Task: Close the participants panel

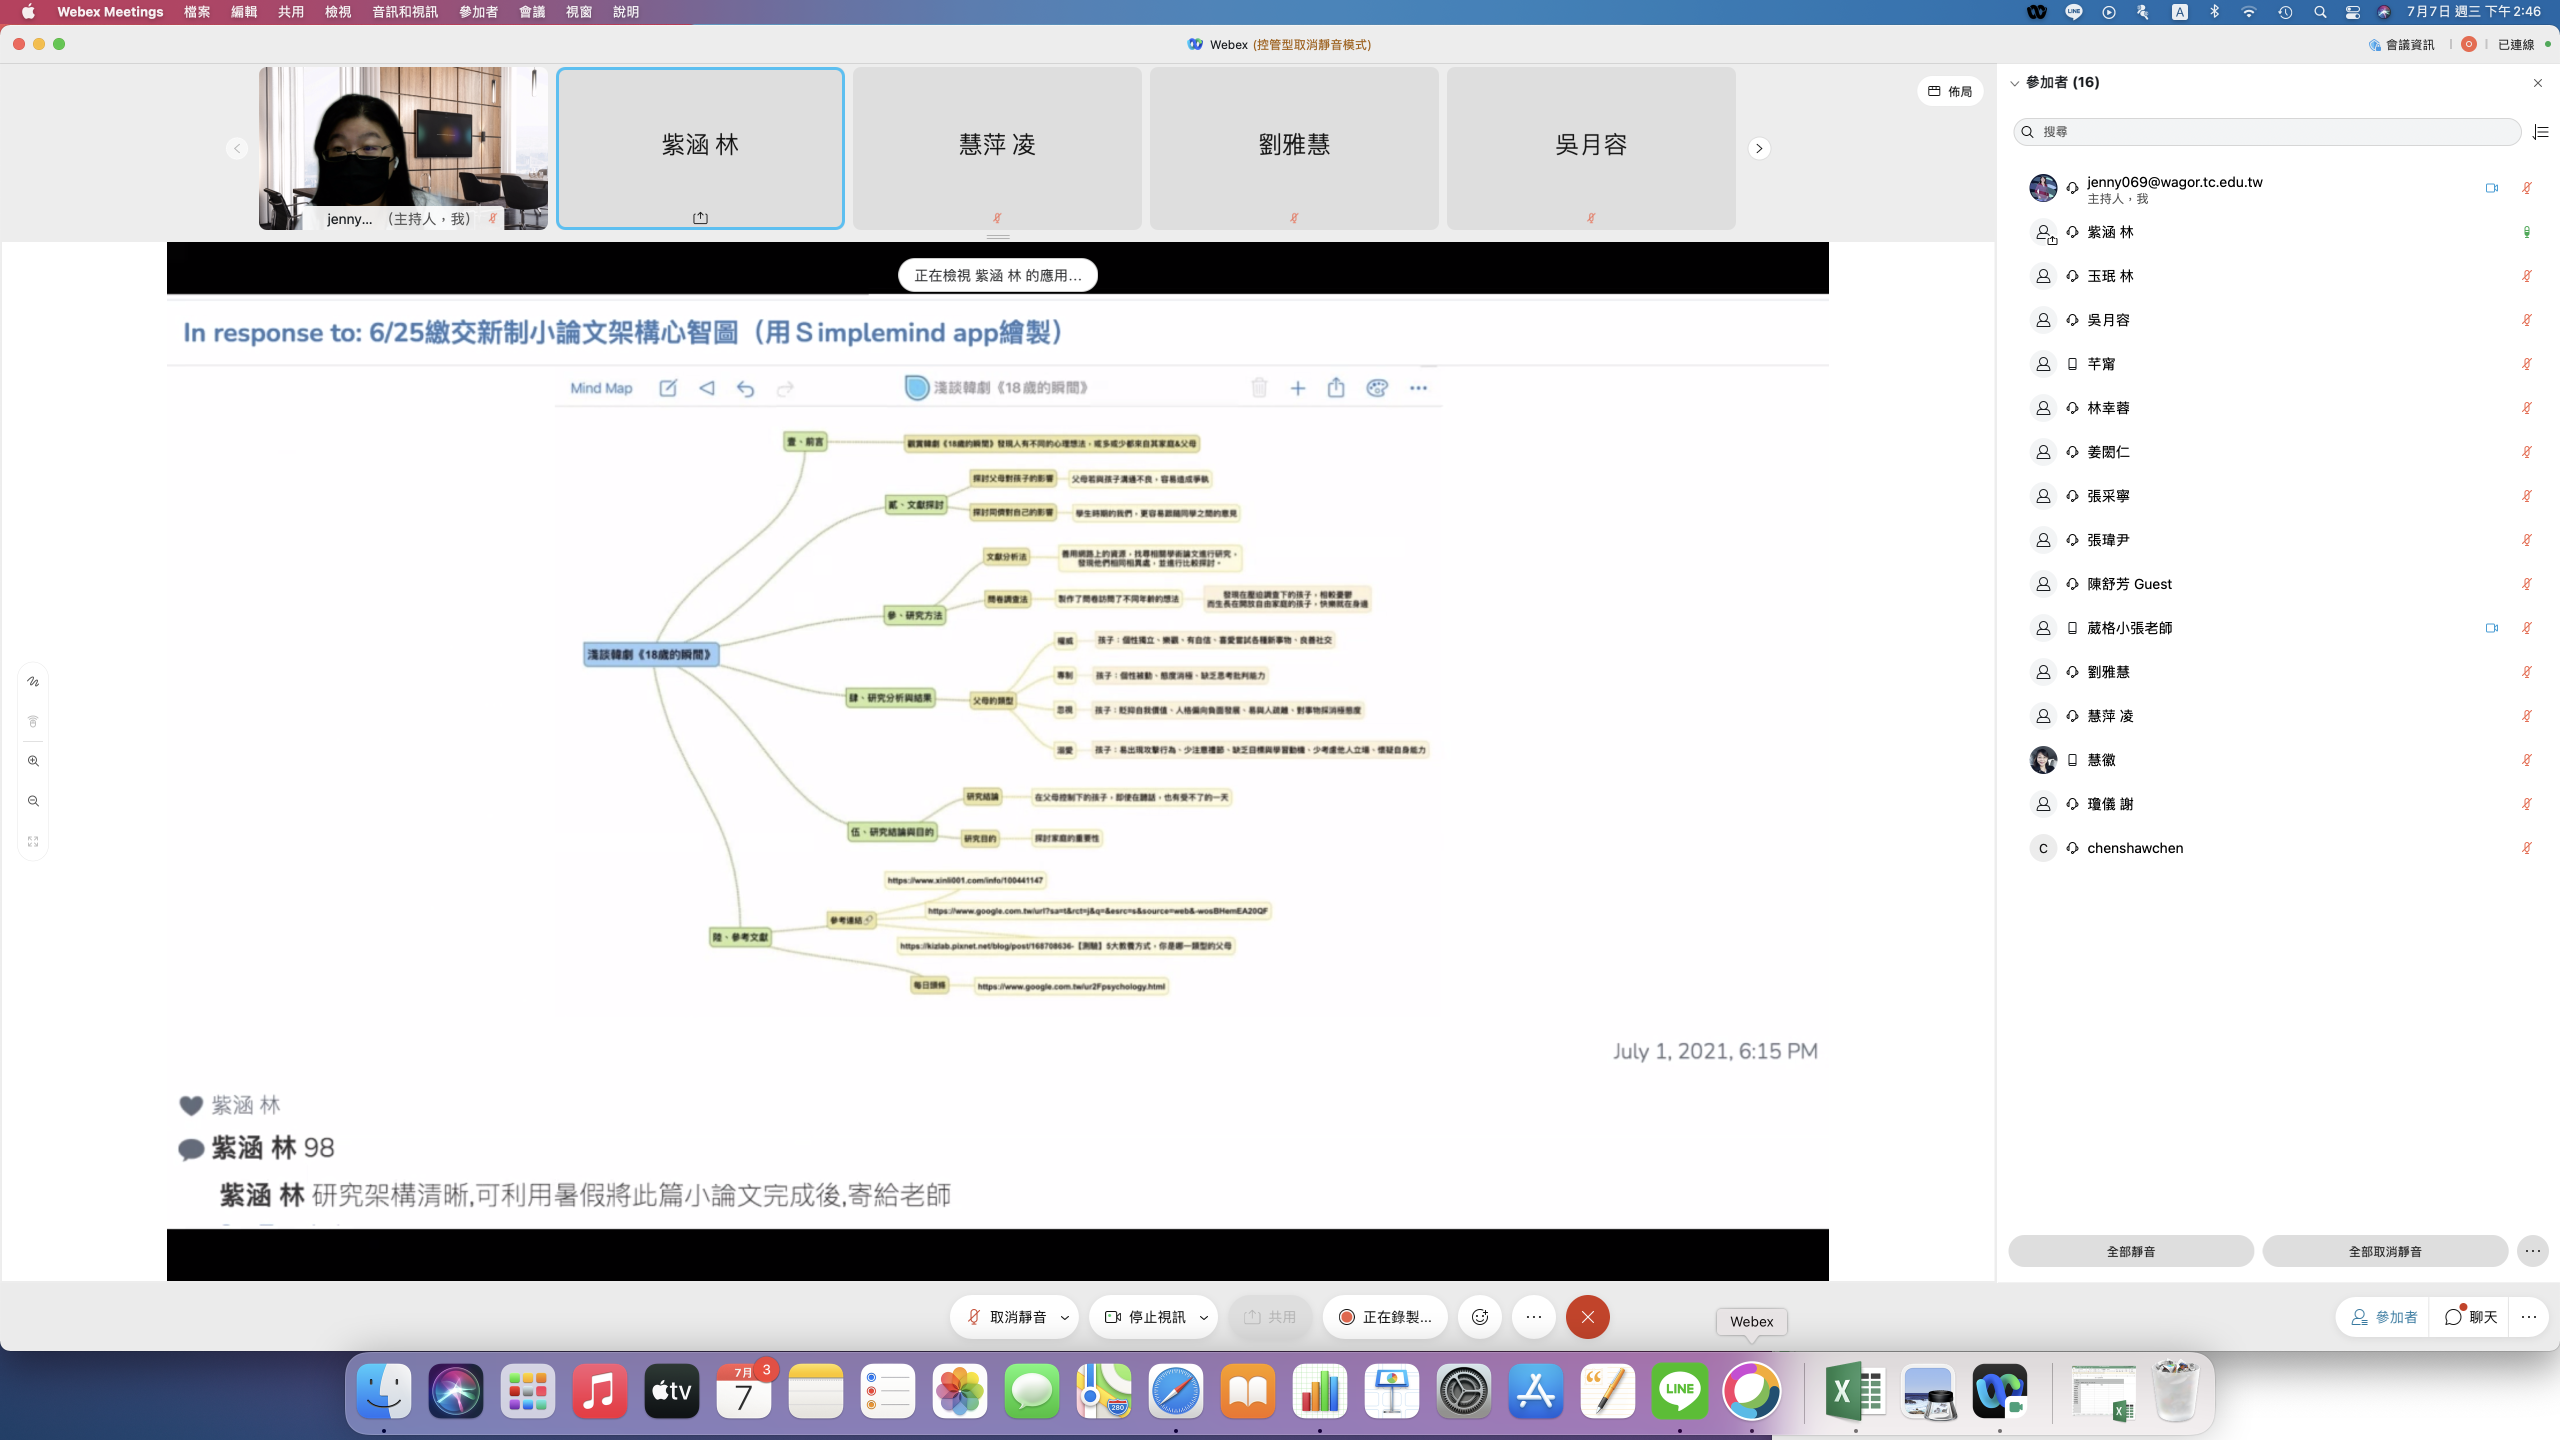Action: point(2538,83)
